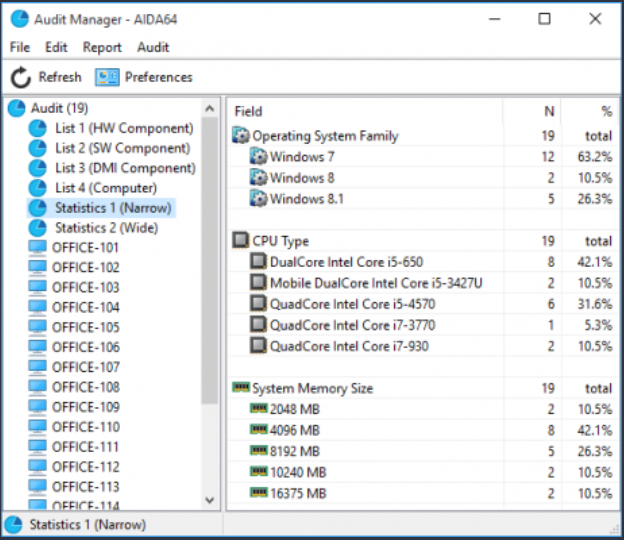Click the pie icon beside Statistics 2 (Wide)
Image resolution: width=624 pixels, height=540 pixels.
tap(37, 228)
